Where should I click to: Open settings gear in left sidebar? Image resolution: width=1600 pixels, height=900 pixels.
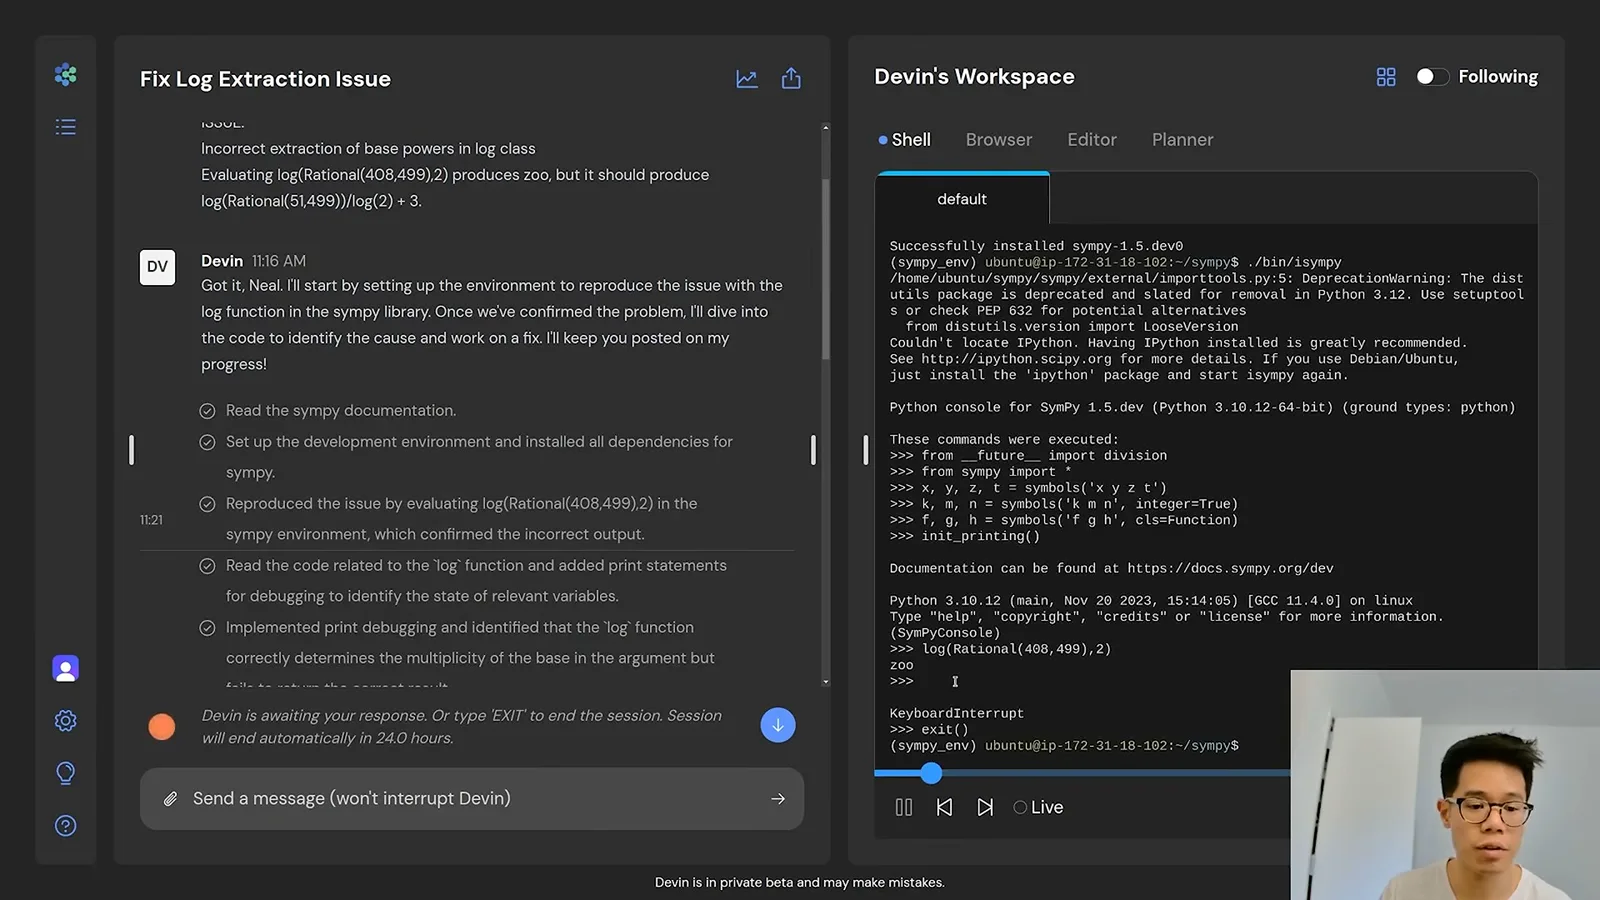tap(66, 721)
